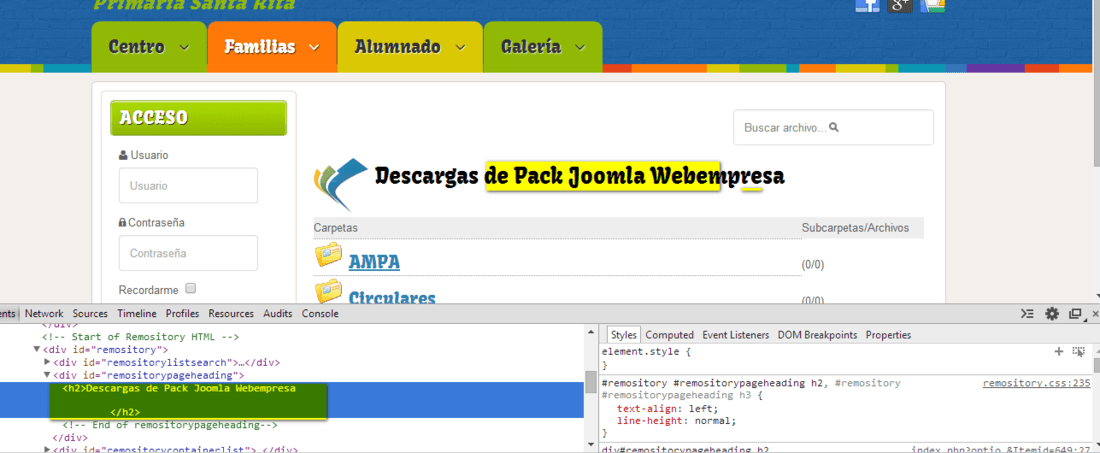Viewport: 1100px width, 453px height.
Task: Click the element.style rule header
Action: click(647, 352)
